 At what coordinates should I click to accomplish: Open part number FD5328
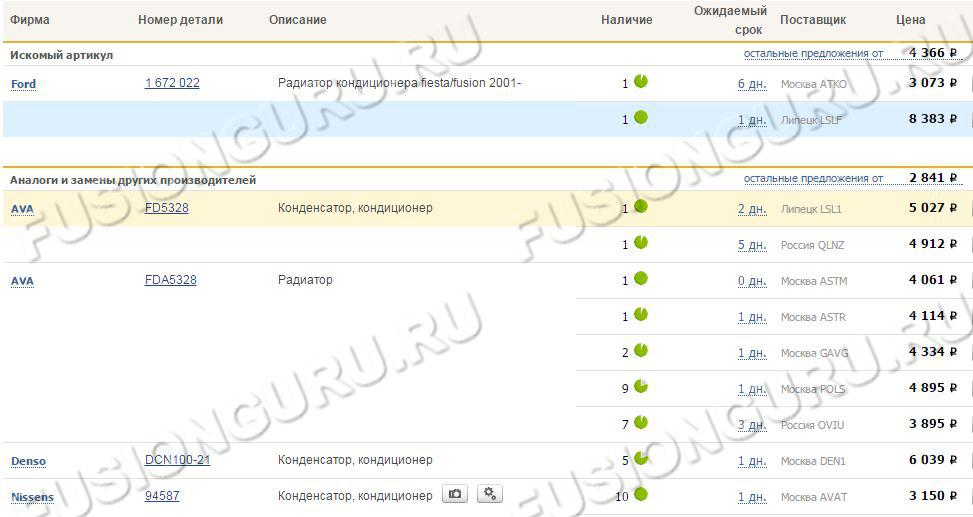[166, 208]
